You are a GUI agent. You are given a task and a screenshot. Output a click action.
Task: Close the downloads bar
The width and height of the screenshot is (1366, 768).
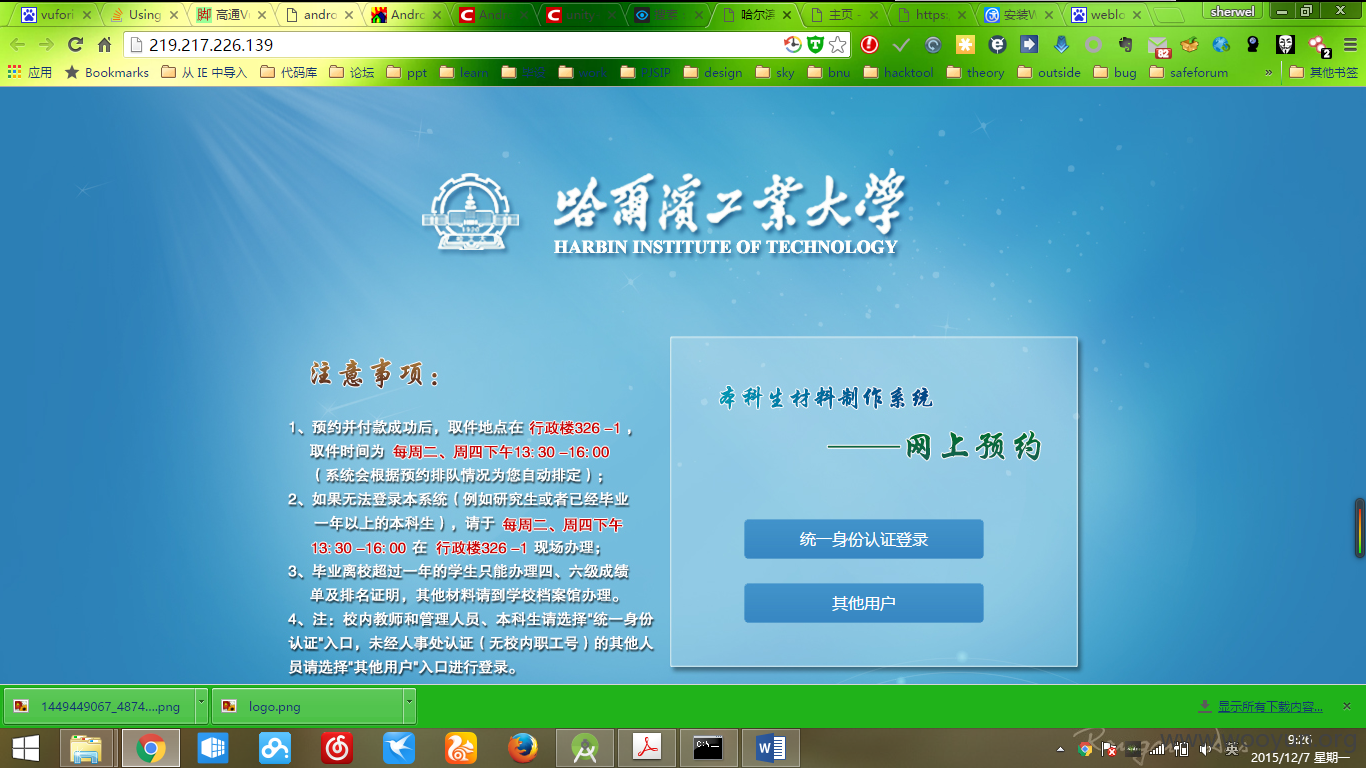pos(1347,706)
